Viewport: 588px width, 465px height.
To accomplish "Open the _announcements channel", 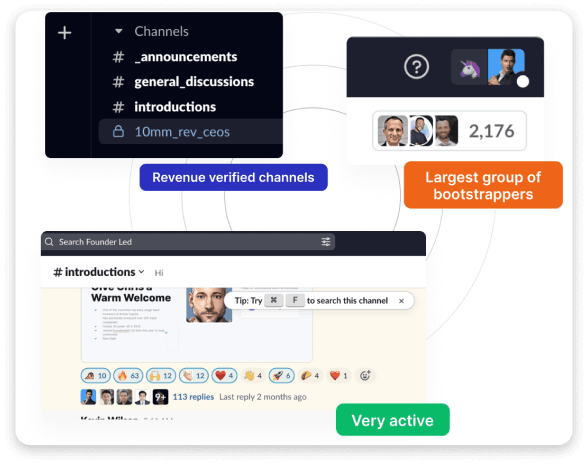I will (186, 57).
